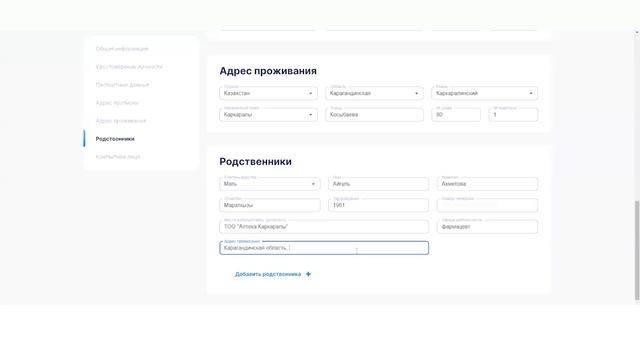Go to Паспортные данные sidebar section
Image resolution: width=640 pixels, height=360 pixels.
[122, 85]
